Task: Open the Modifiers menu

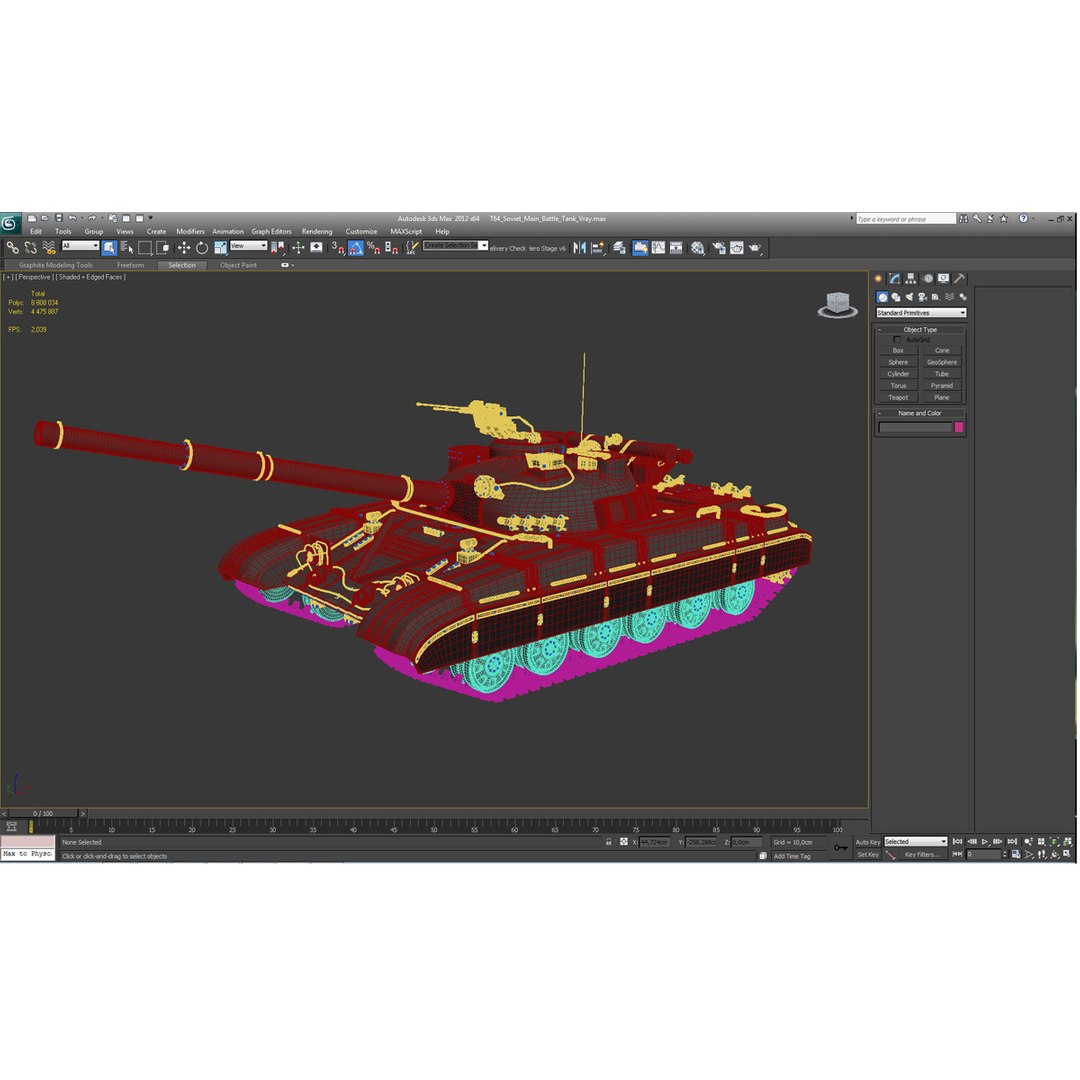Action: tap(190, 231)
